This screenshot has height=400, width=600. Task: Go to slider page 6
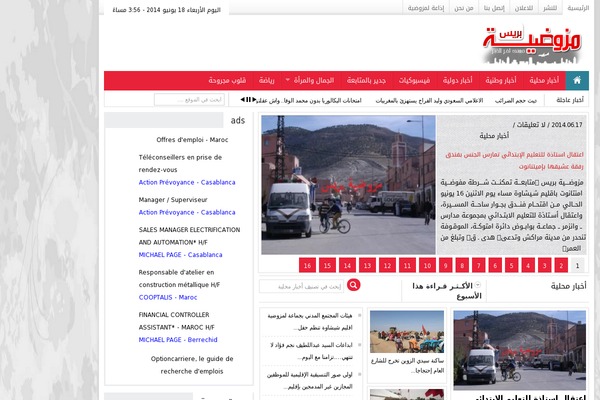(495, 265)
